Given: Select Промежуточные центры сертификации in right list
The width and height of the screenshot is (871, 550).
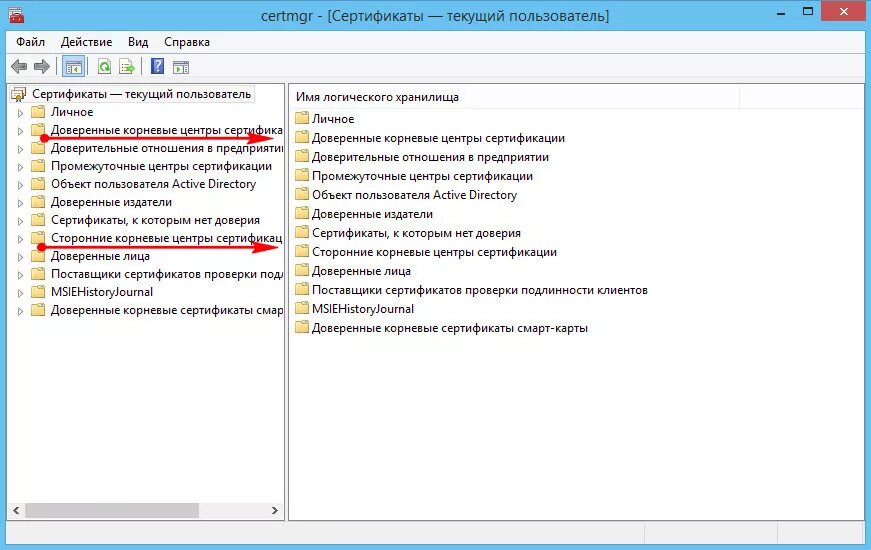Looking at the screenshot, I should point(422,176).
